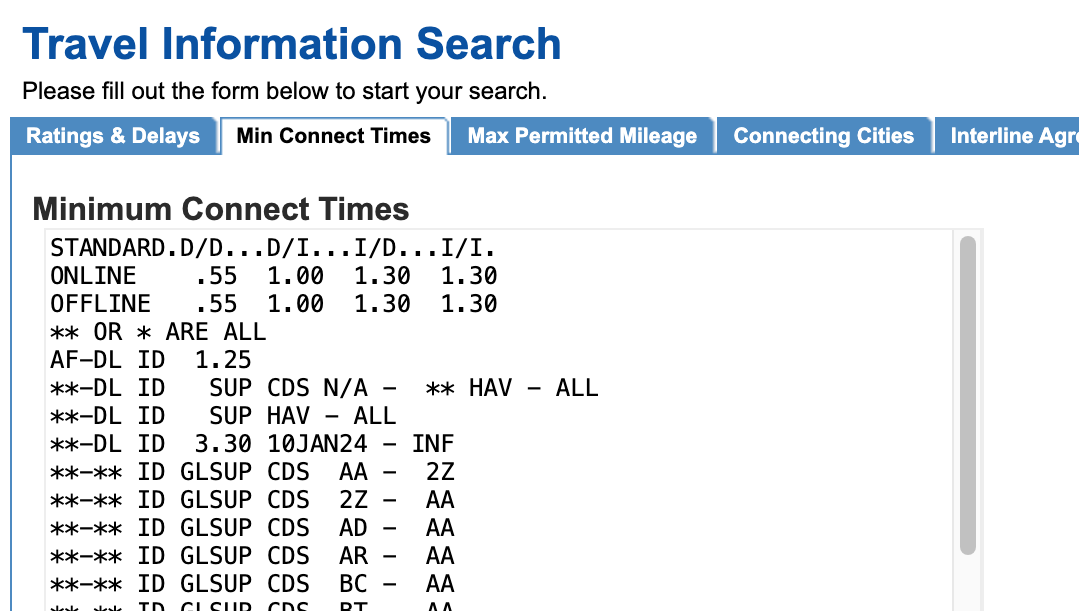Open the Max Permitted Mileage tab
Image resolution: width=1079 pixels, height=611 pixels.
(x=582, y=136)
